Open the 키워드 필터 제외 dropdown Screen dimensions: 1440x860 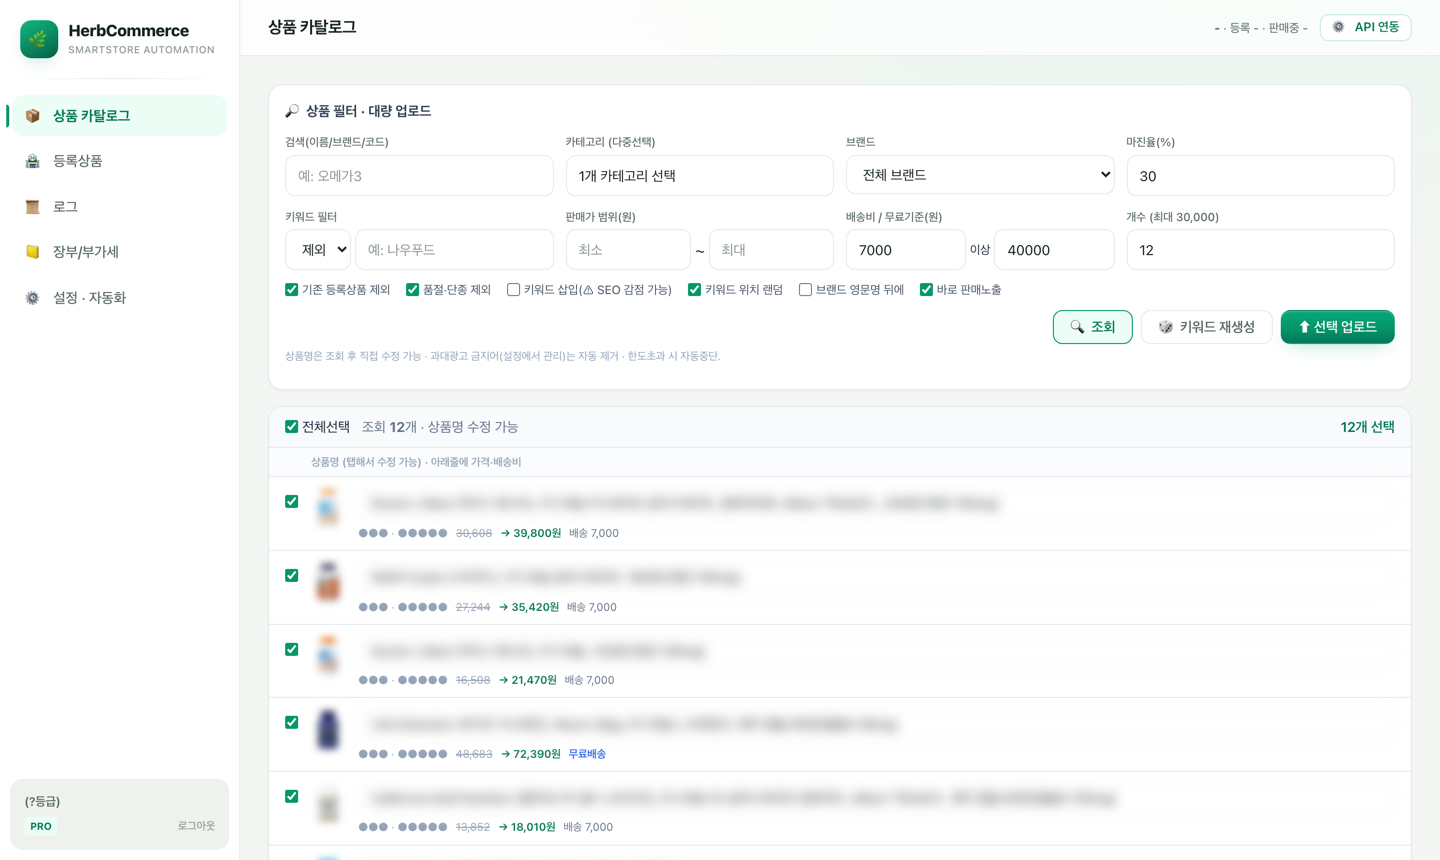[318, 250]
